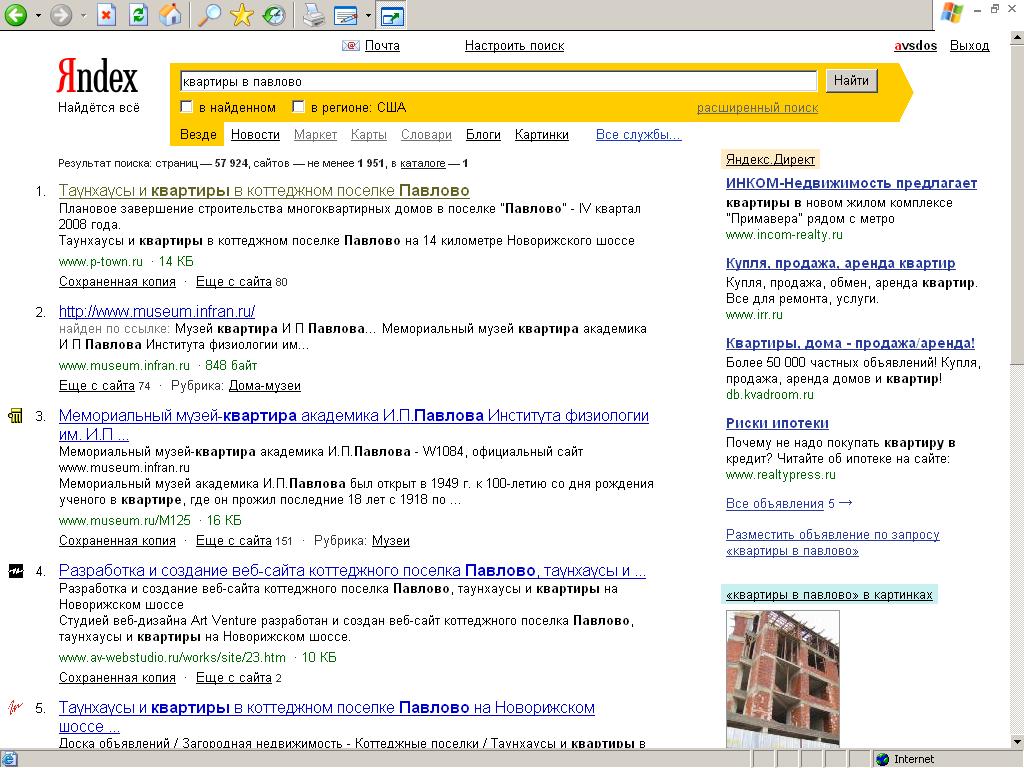Viewport: 1024px width, 768px height.
Task: Open 'Настроить поиск' link
Action: pos(515,46)
